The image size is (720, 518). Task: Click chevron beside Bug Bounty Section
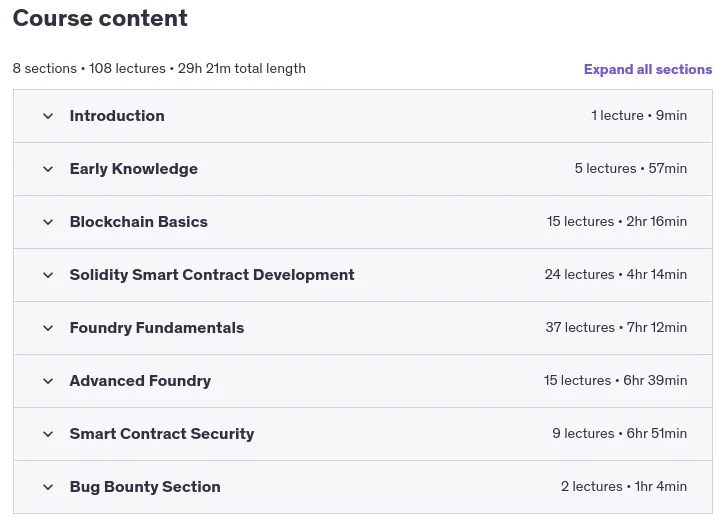pyautogui.click(x=48, y=487)
